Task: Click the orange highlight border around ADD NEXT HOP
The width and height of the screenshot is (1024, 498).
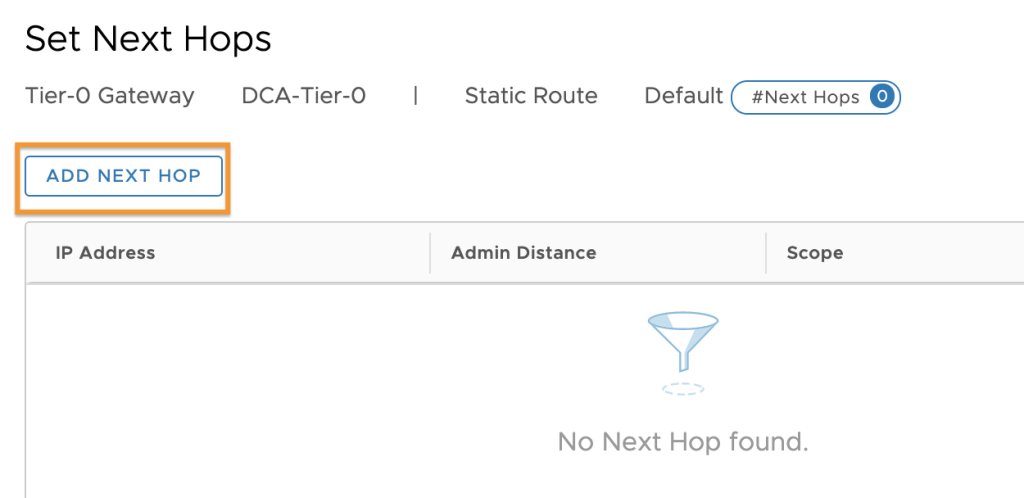Action: [123, 144]
